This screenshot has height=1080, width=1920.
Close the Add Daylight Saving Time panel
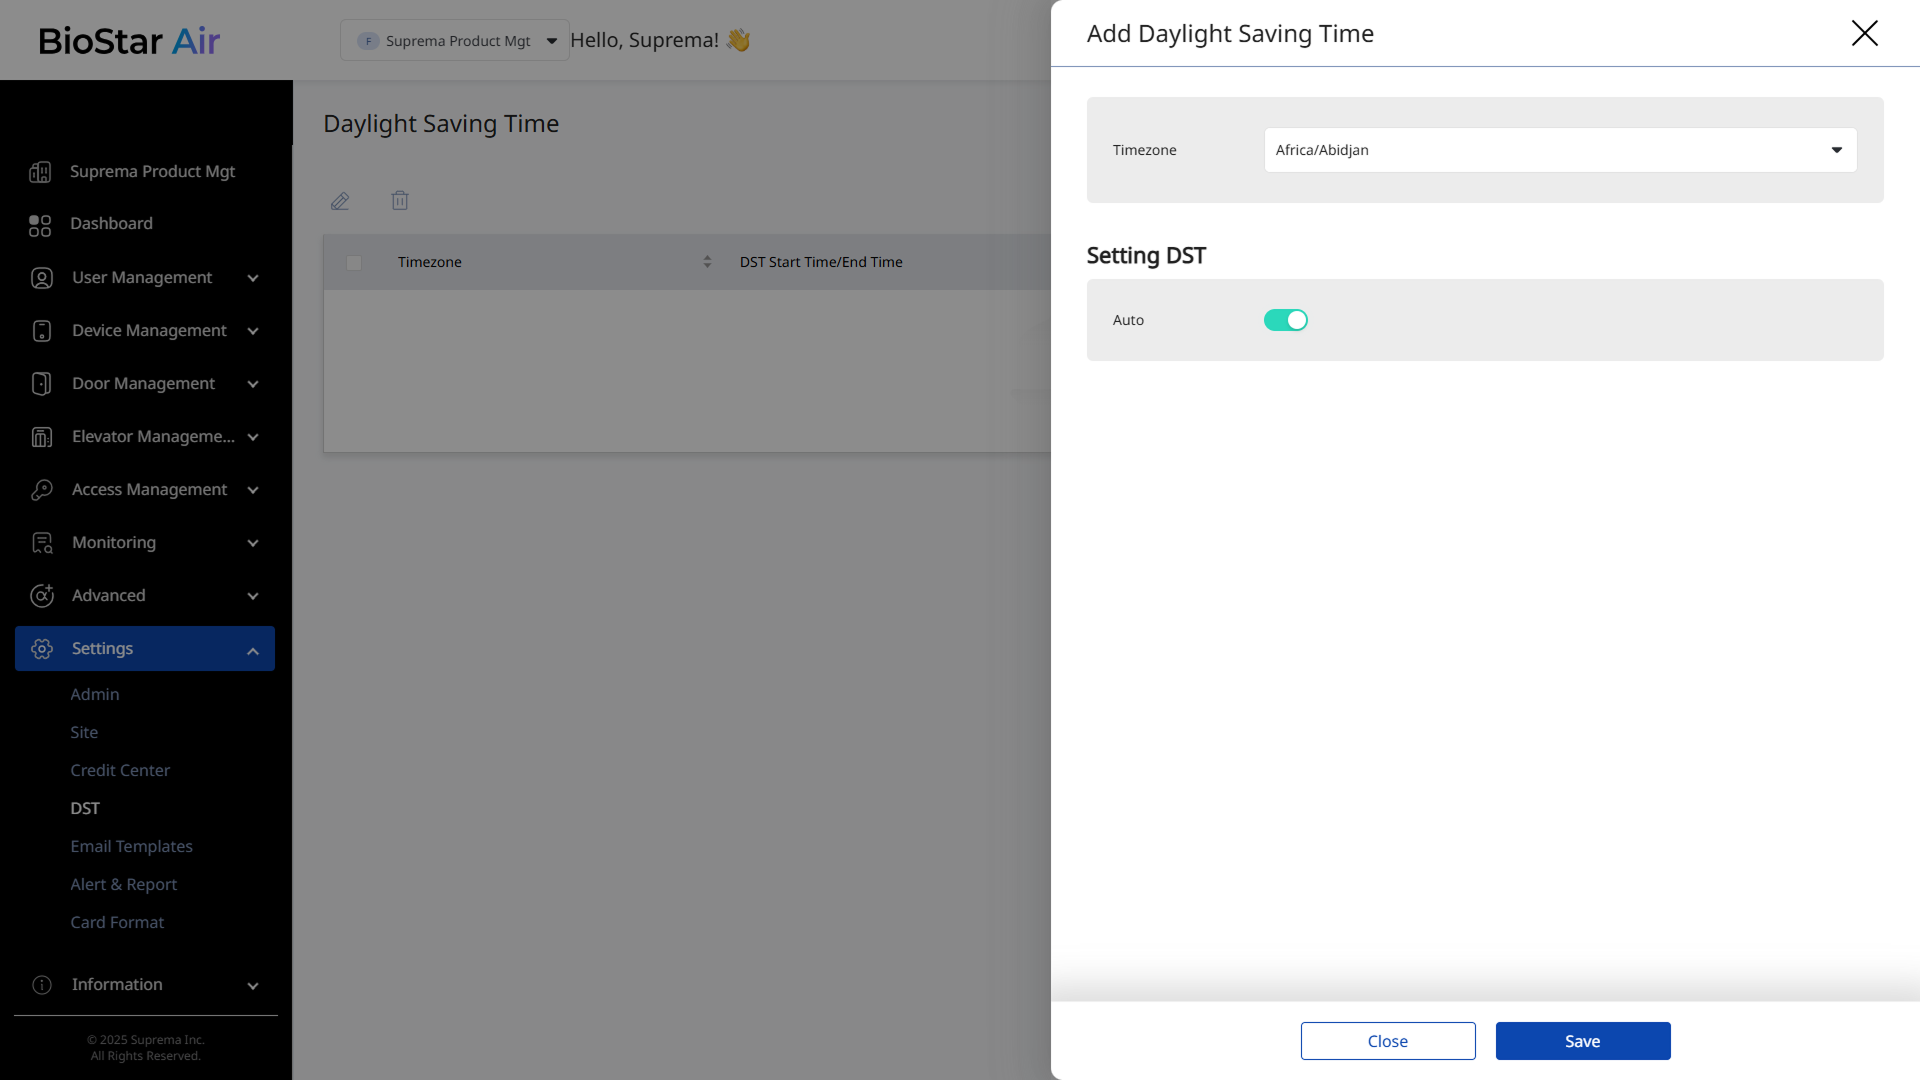point(1864,33)
